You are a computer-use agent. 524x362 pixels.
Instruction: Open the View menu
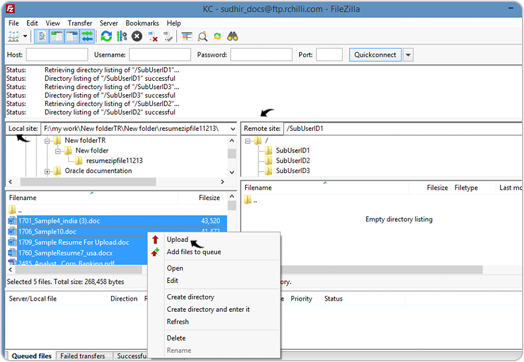coord(53,23)
